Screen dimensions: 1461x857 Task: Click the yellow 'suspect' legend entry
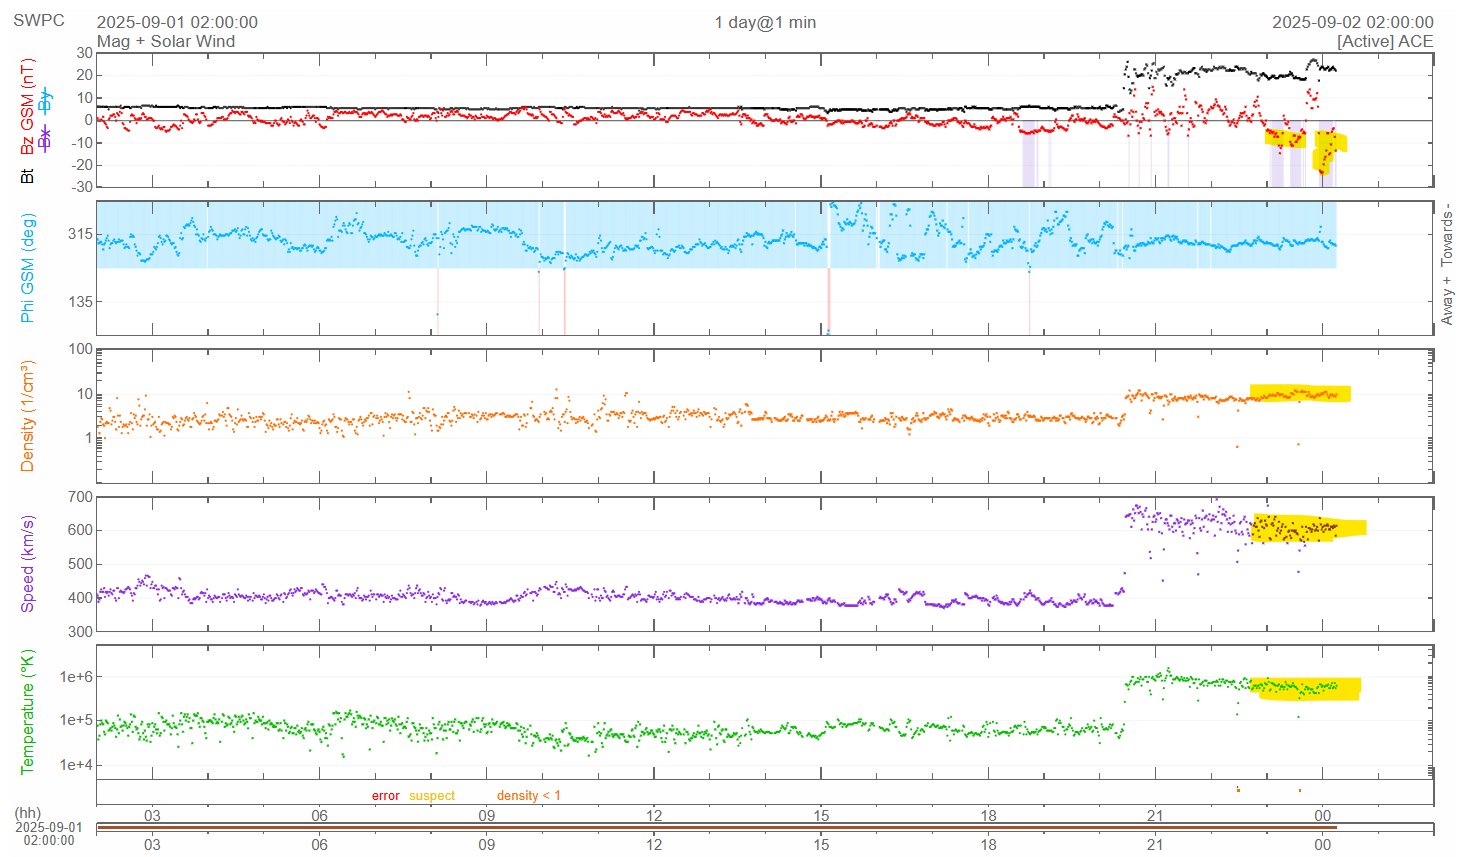pyautogui.click(x=432, y=796)
